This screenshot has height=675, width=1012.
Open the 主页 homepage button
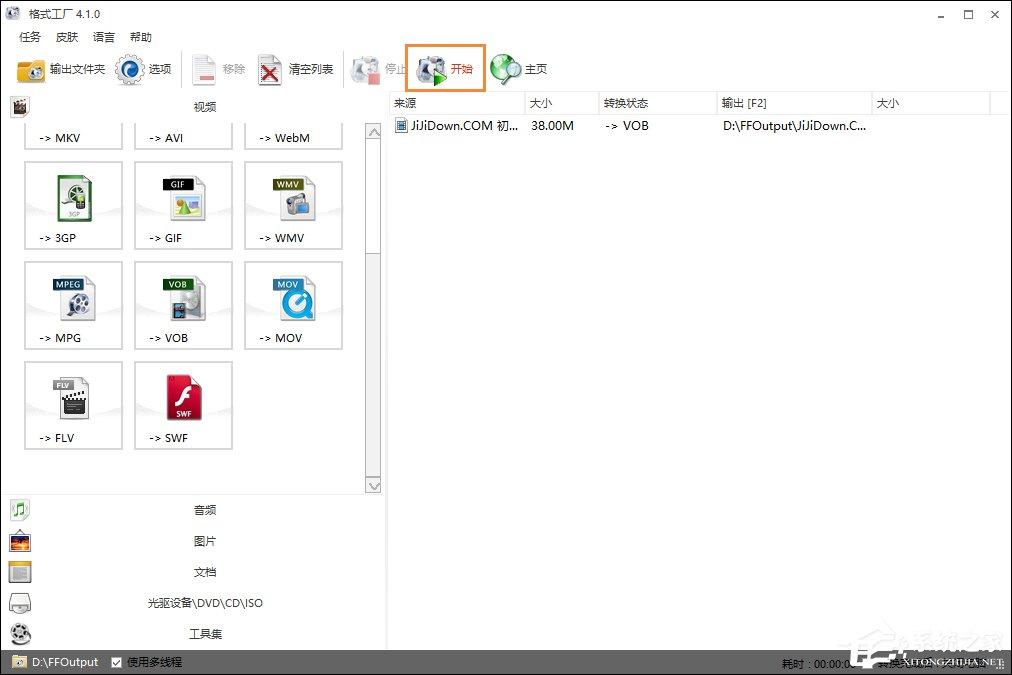point(518,69)
